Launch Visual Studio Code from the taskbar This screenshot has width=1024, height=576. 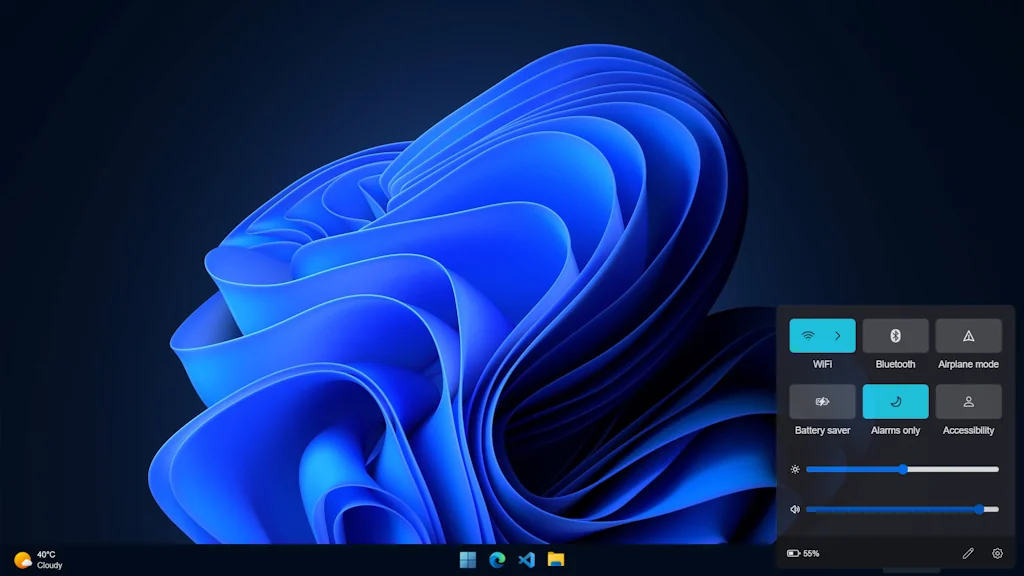click(x=525, y=560)
